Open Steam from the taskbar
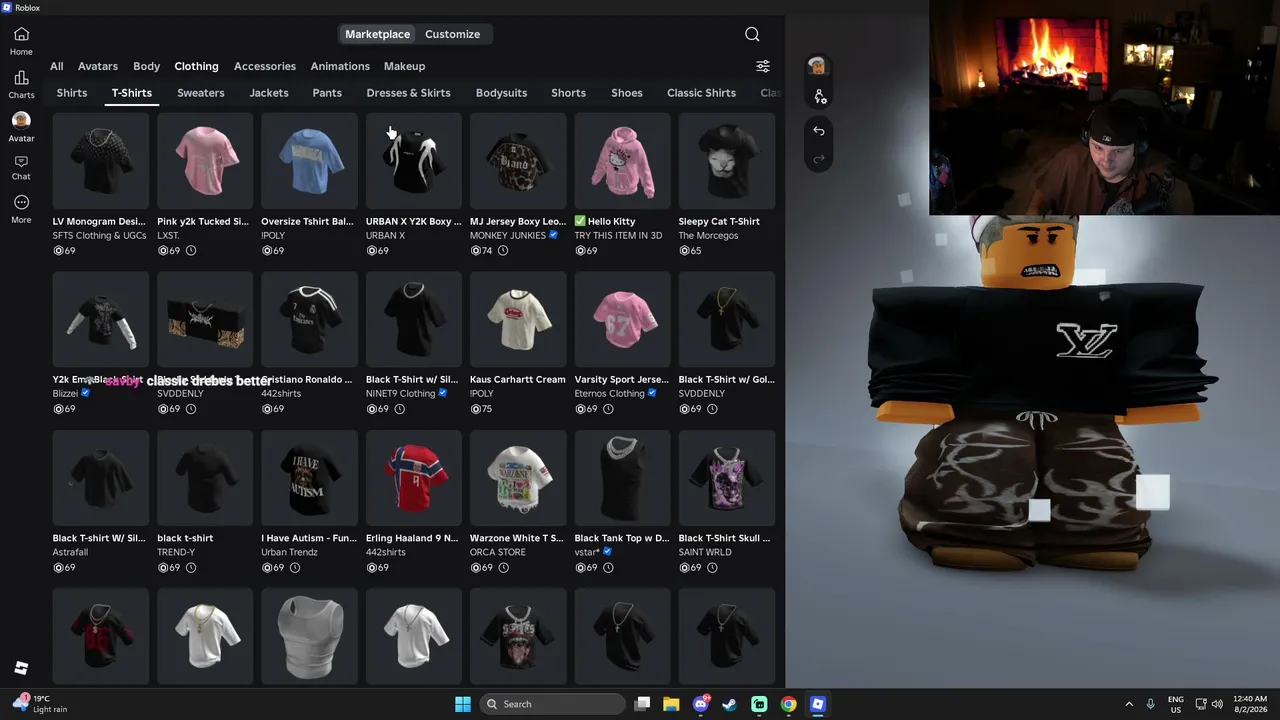The width and height of the screenshot is (1280, 720). pyautogui.click(x=730, y=704)
